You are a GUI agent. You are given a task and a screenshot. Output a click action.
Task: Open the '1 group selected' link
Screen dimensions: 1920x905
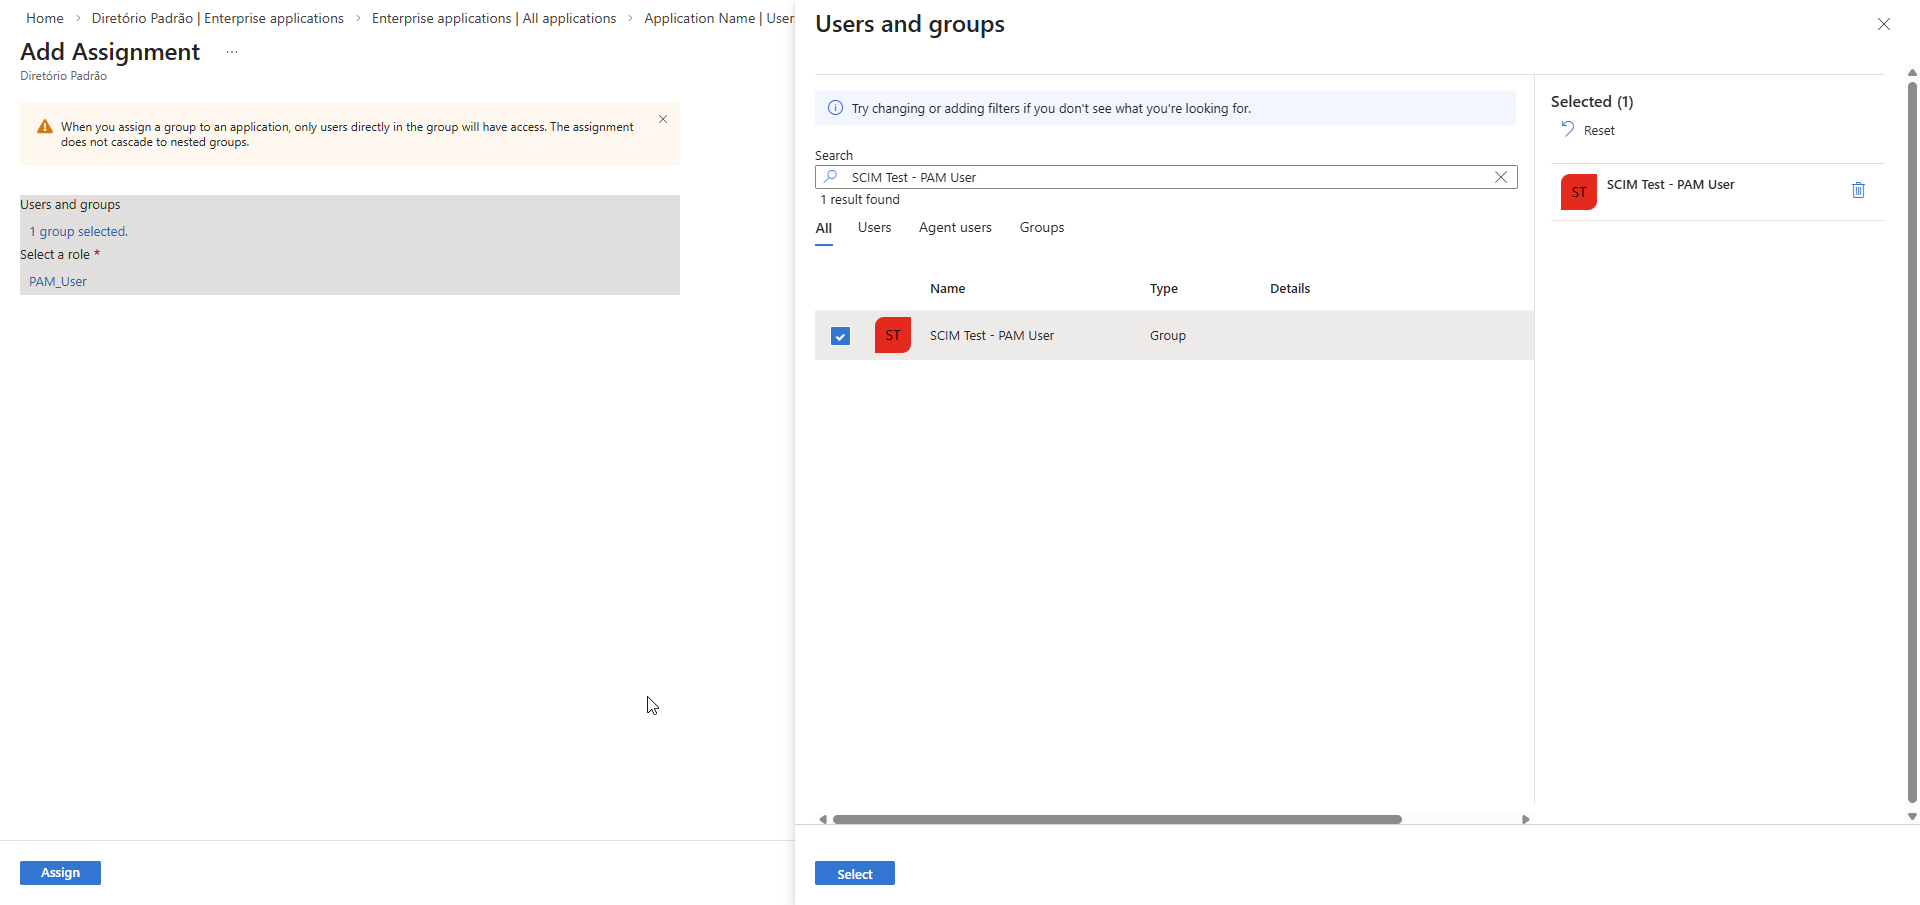pos(78,232)
